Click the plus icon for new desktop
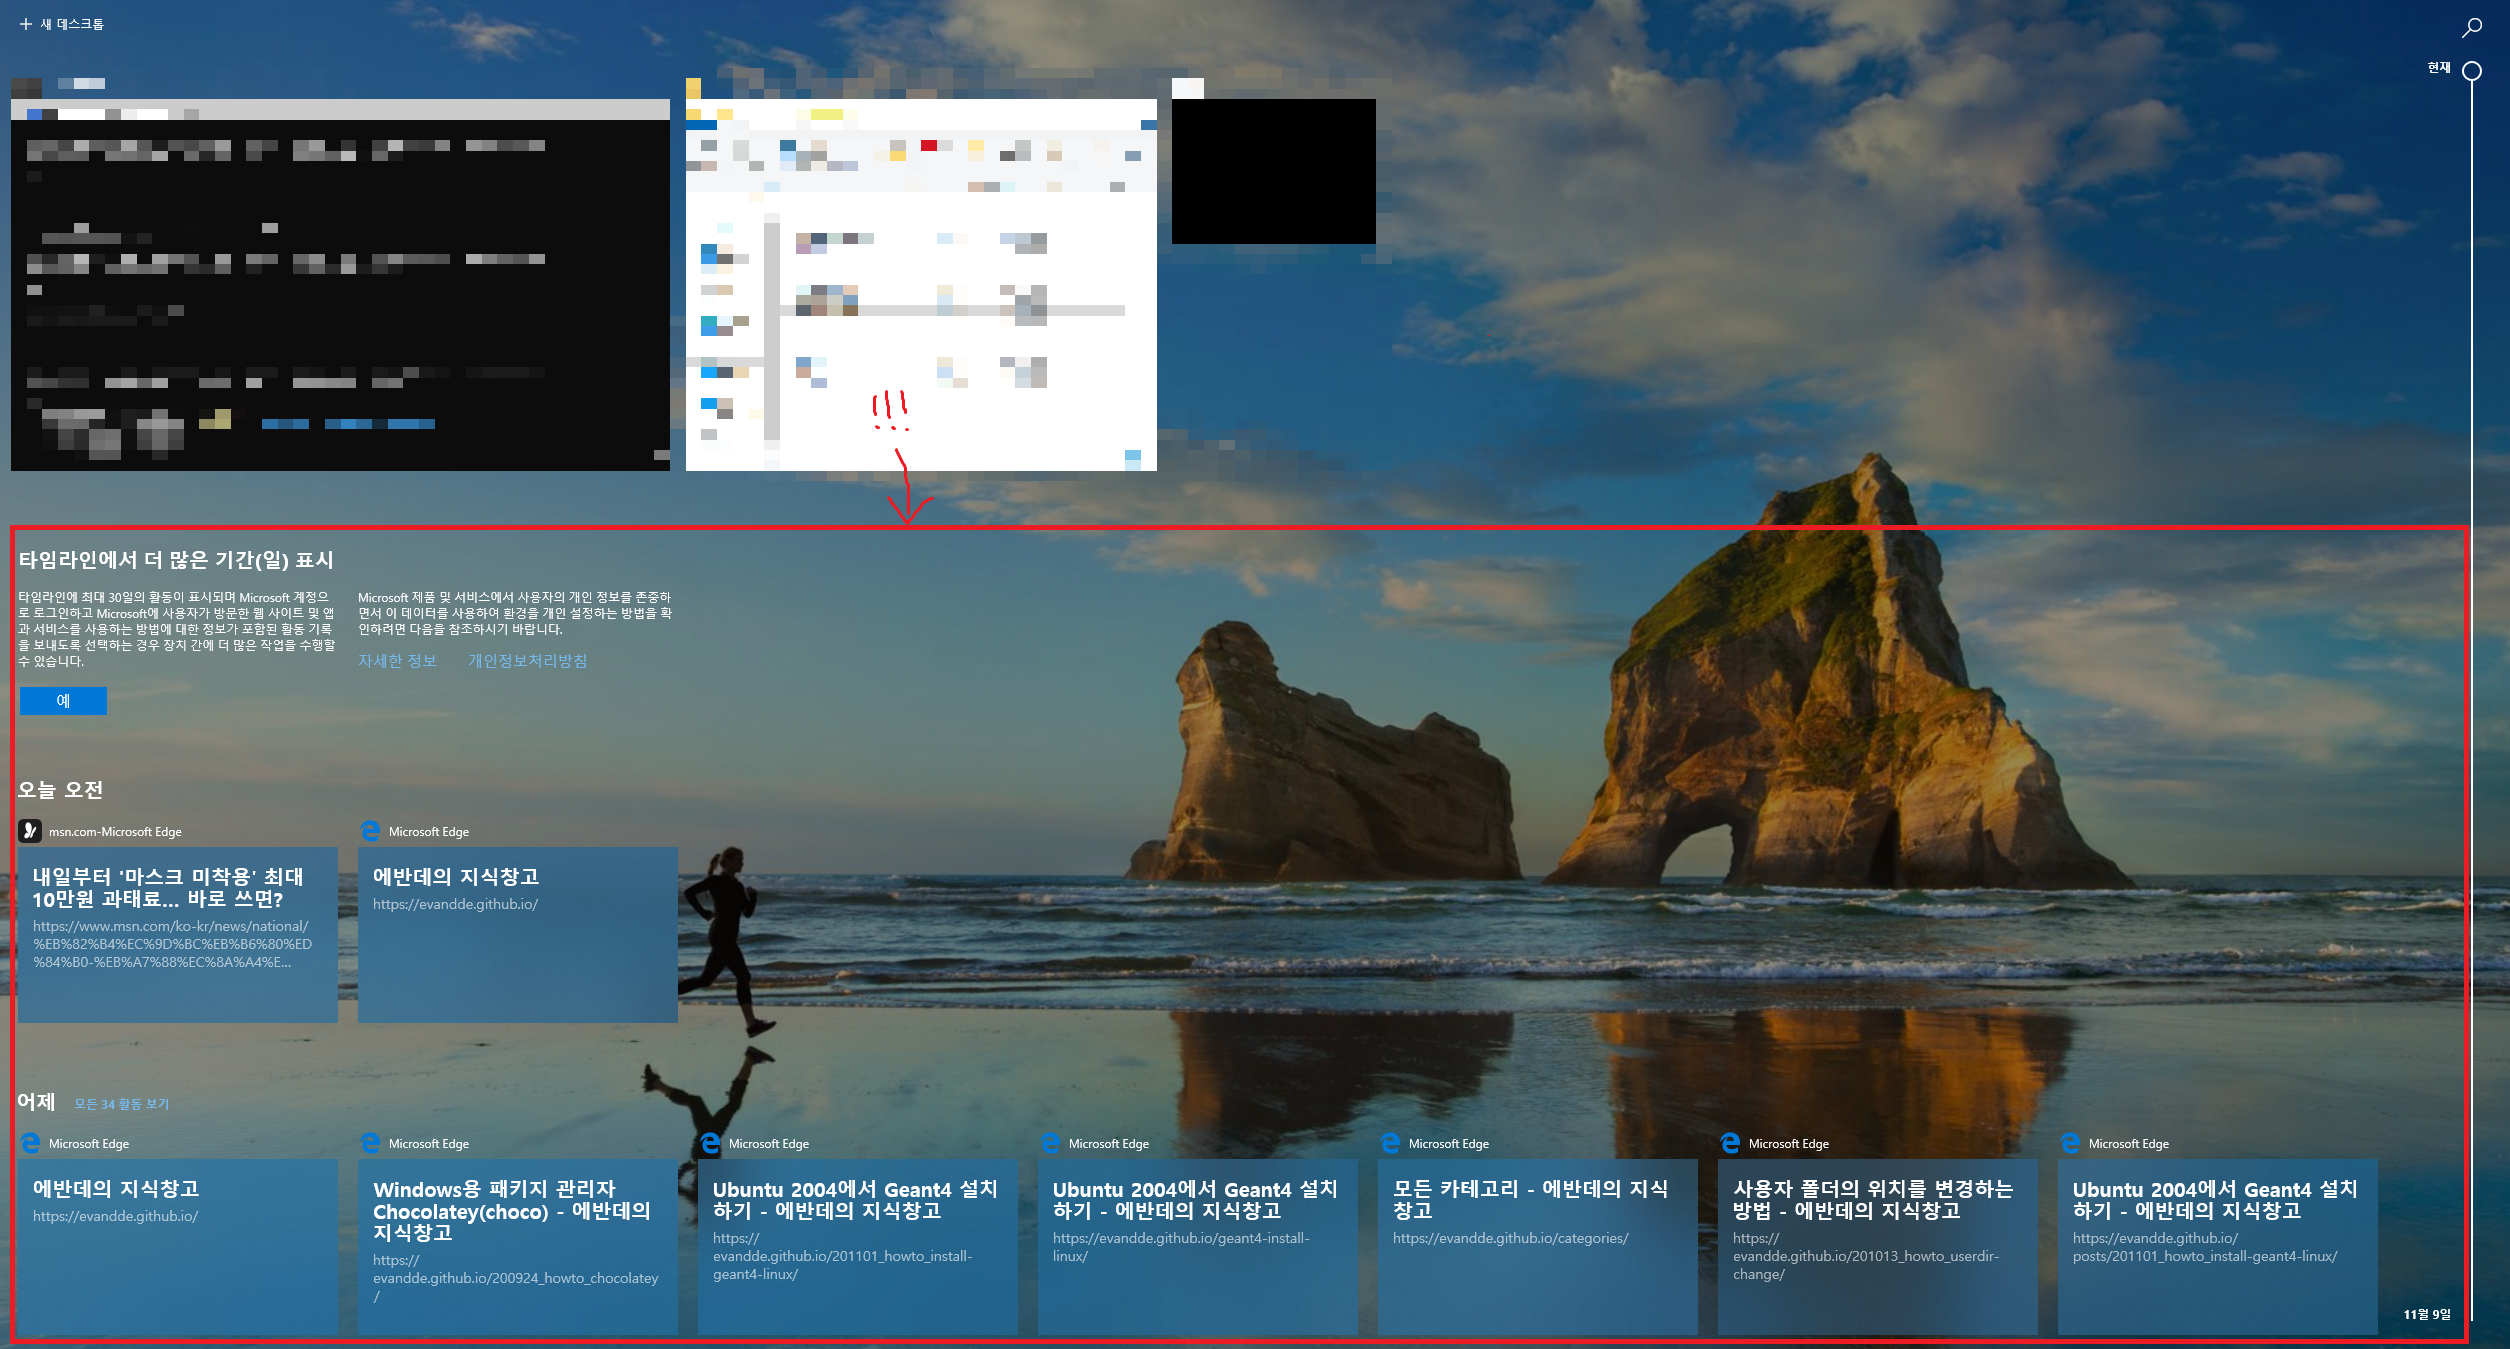 (26, 24)
